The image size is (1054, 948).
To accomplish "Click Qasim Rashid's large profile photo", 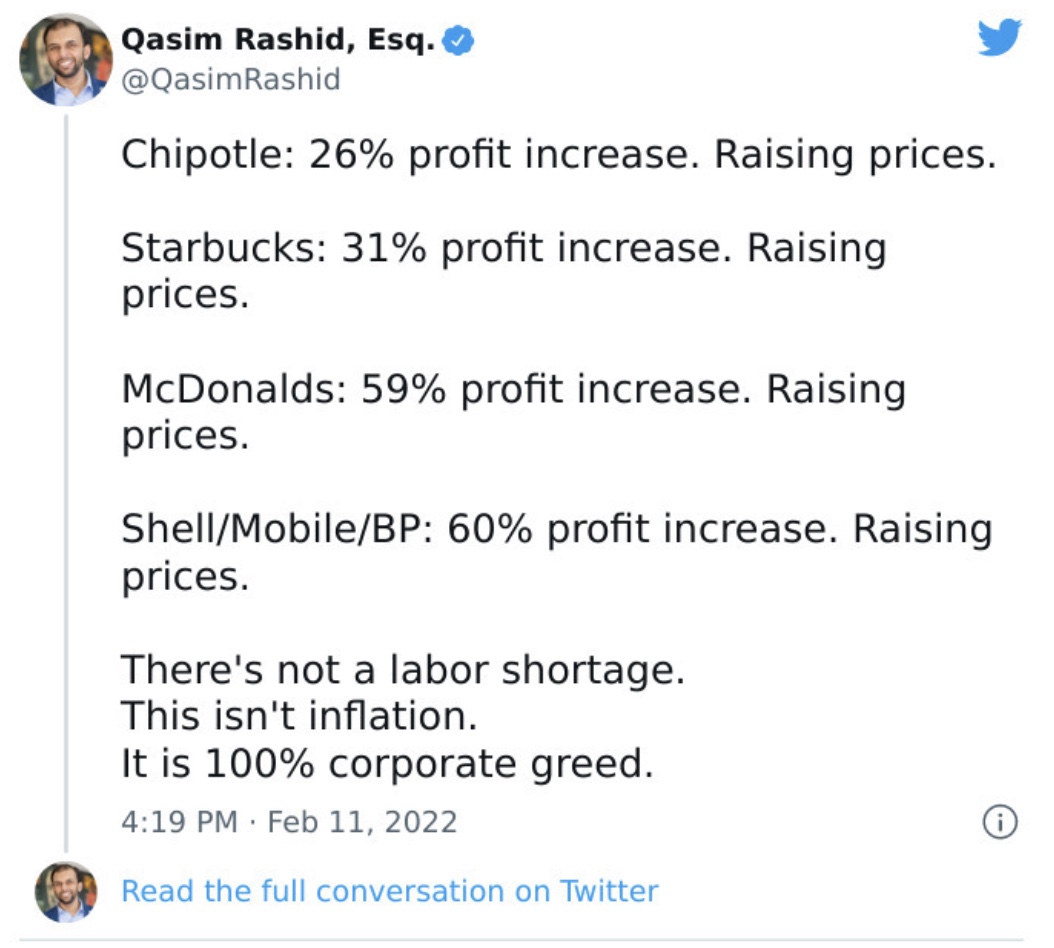I will tap(66, 60).
